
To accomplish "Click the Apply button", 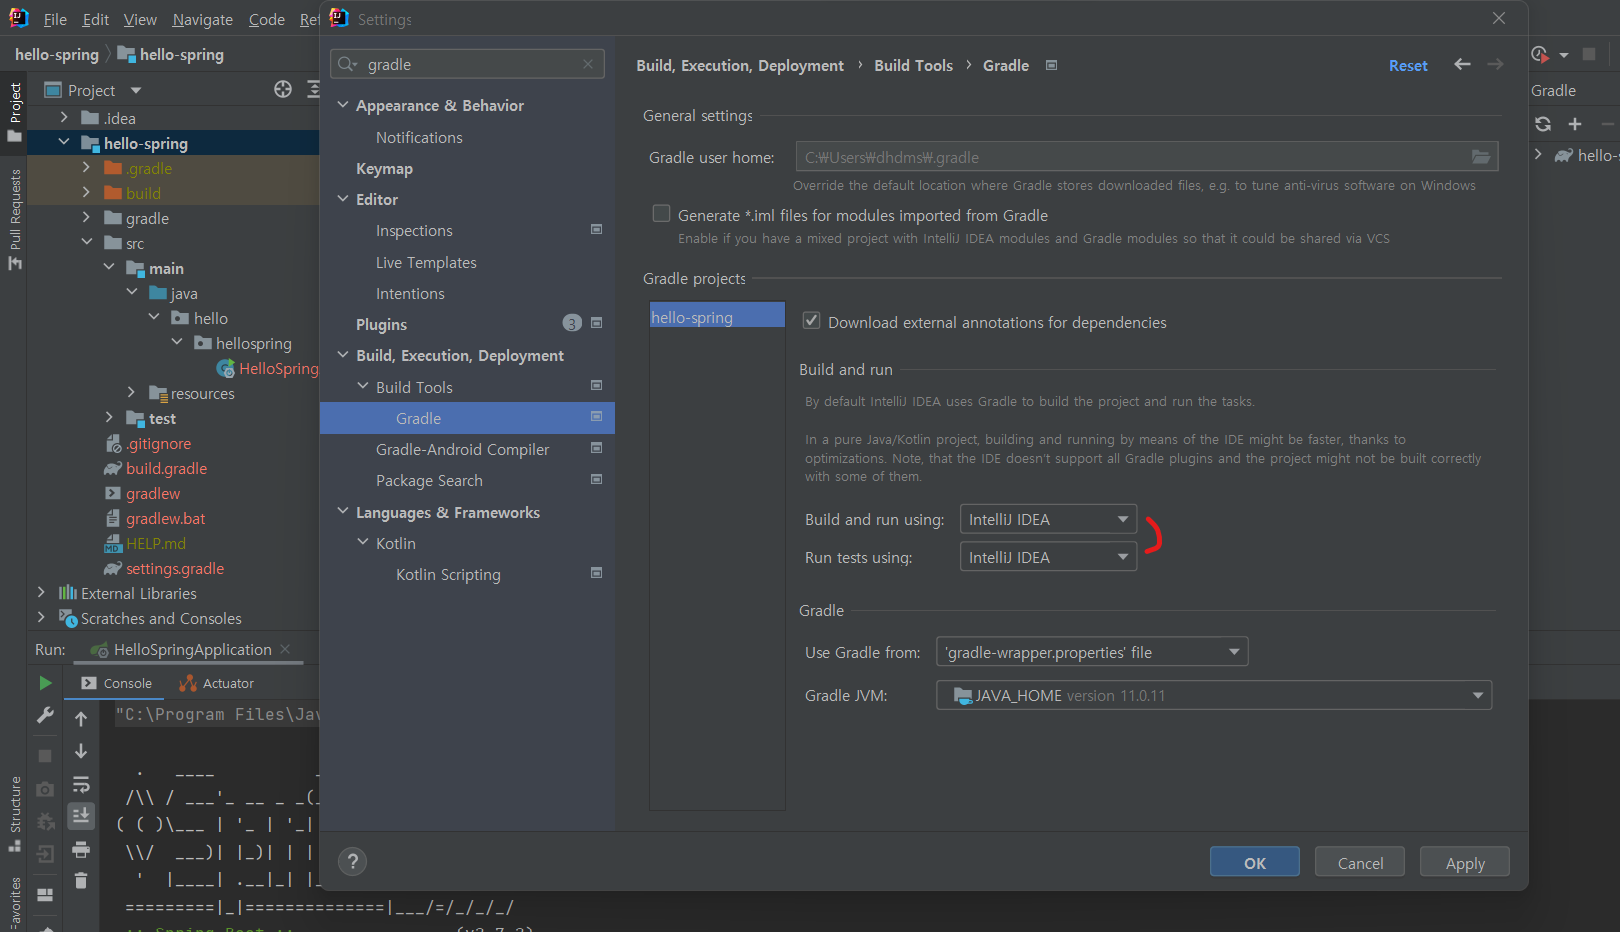I will pyautogui.click(x=1465, y=862).
